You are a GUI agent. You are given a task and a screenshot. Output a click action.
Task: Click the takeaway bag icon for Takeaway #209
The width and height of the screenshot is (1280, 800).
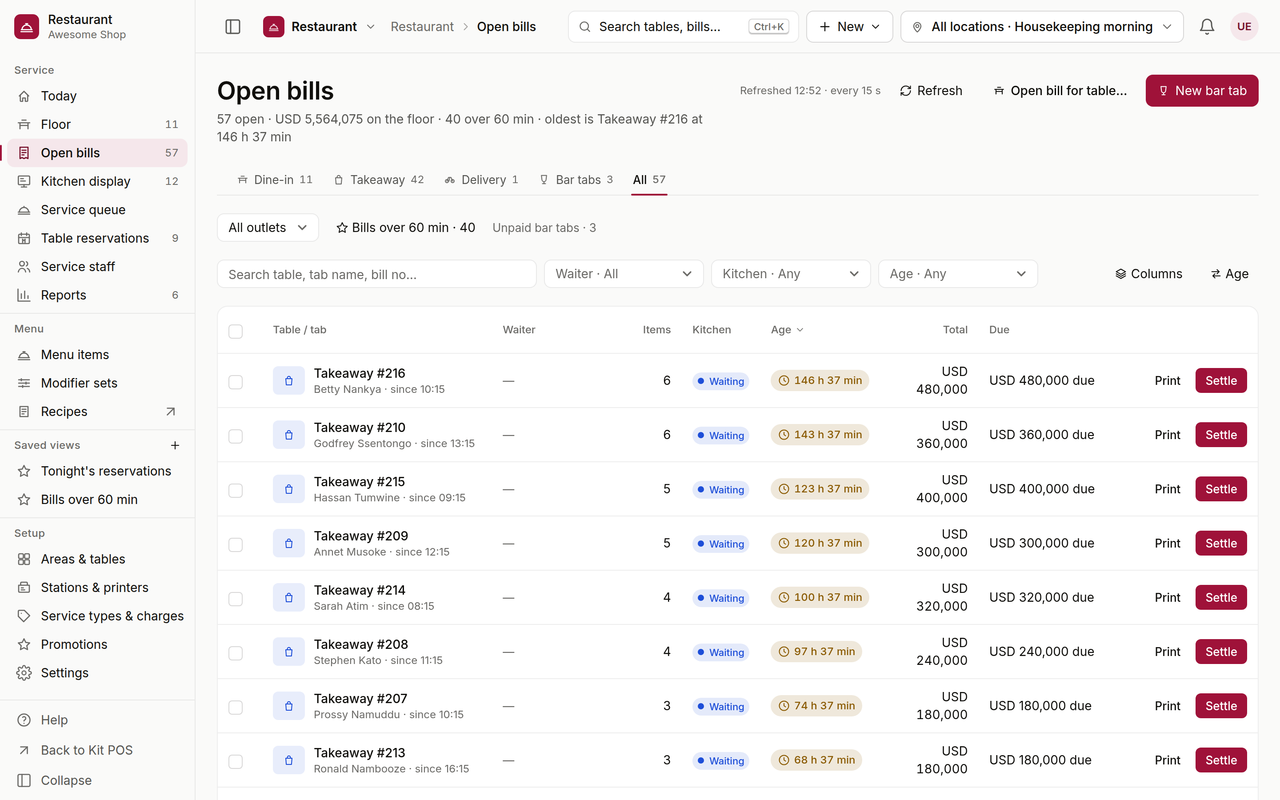pyautogui.click(x=289, y=543)
